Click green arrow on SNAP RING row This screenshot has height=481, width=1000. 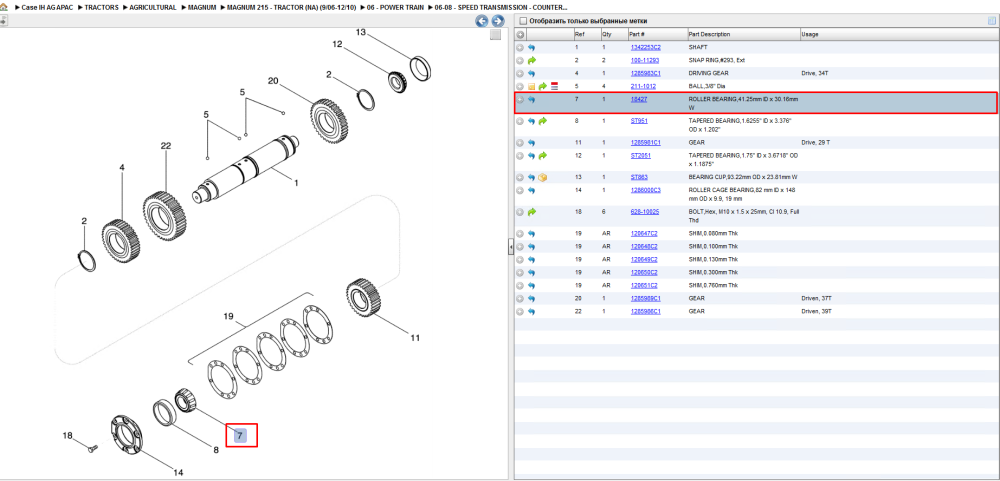click(x=532, y=61)
